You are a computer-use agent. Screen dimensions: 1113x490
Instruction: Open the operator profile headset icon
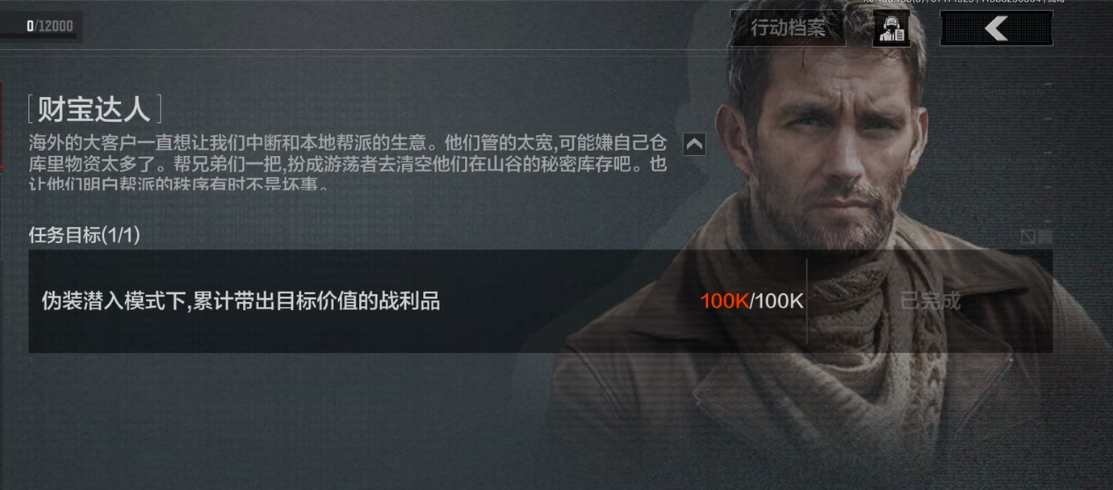[891, 28]
